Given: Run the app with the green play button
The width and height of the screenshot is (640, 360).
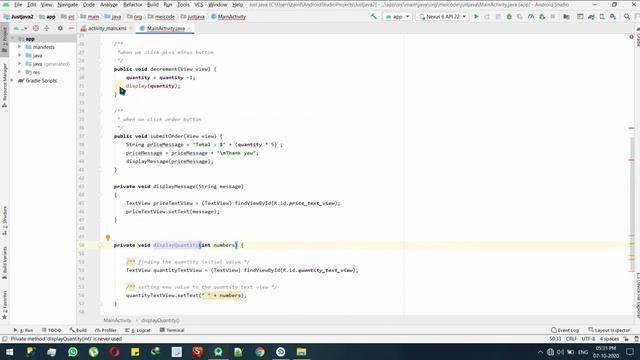Looking at the screenshot, I should [x=476, y=17].
